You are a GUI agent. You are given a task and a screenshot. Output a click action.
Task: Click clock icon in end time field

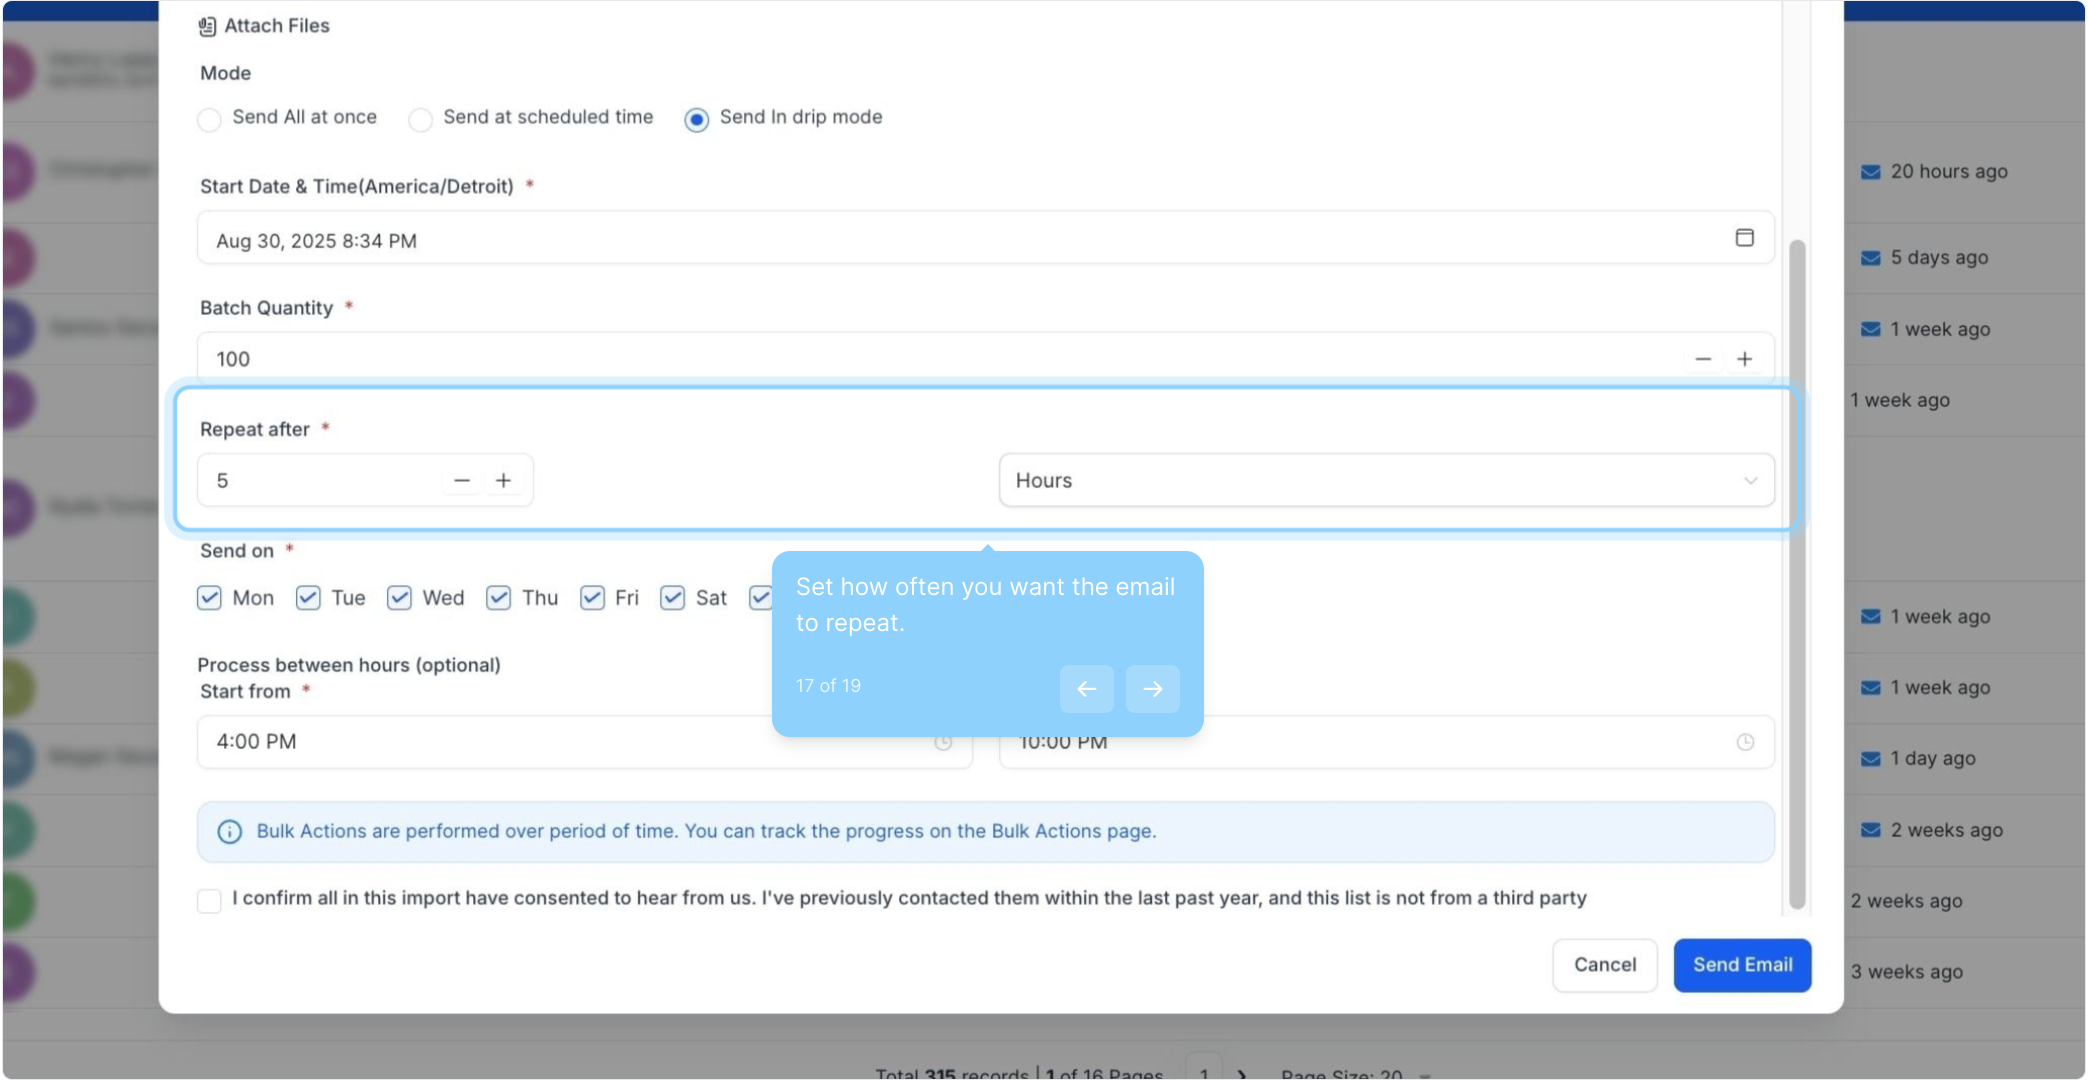[1745, 742]
